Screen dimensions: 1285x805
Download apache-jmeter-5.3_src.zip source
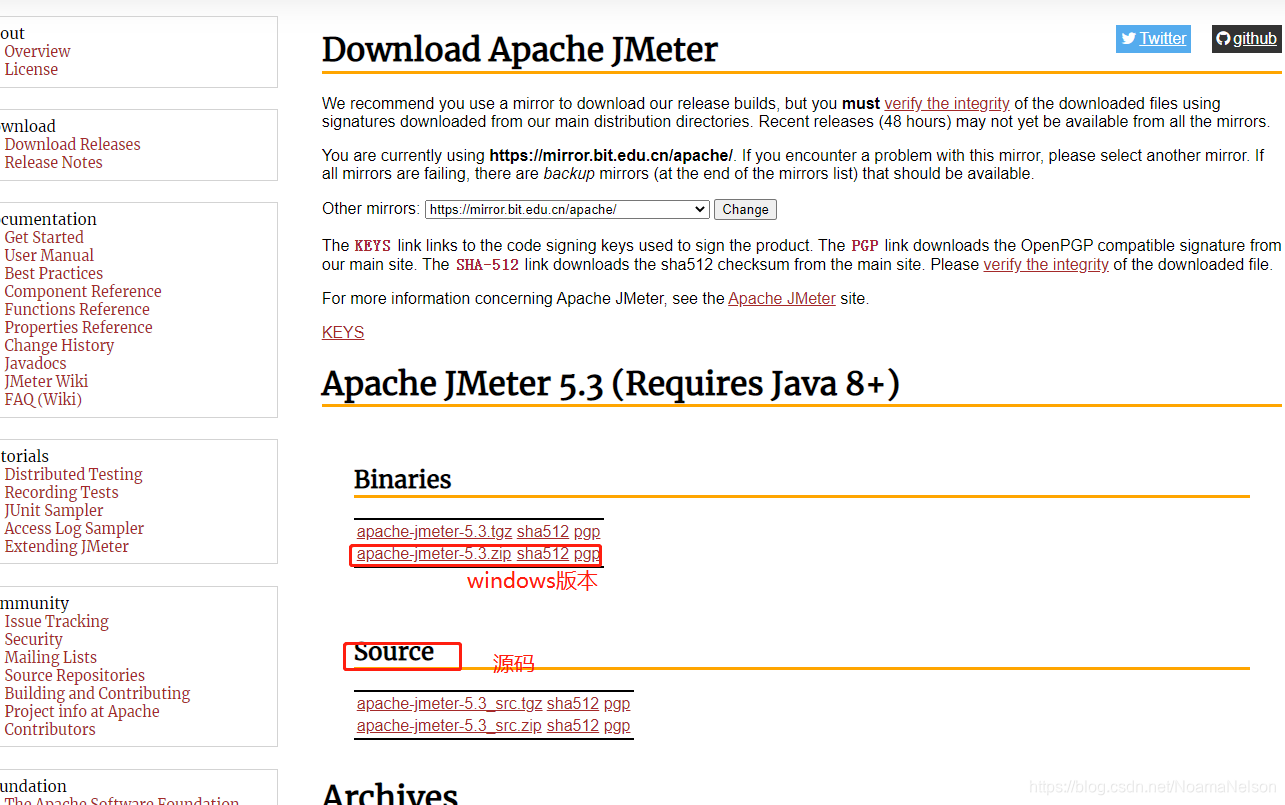449,726
